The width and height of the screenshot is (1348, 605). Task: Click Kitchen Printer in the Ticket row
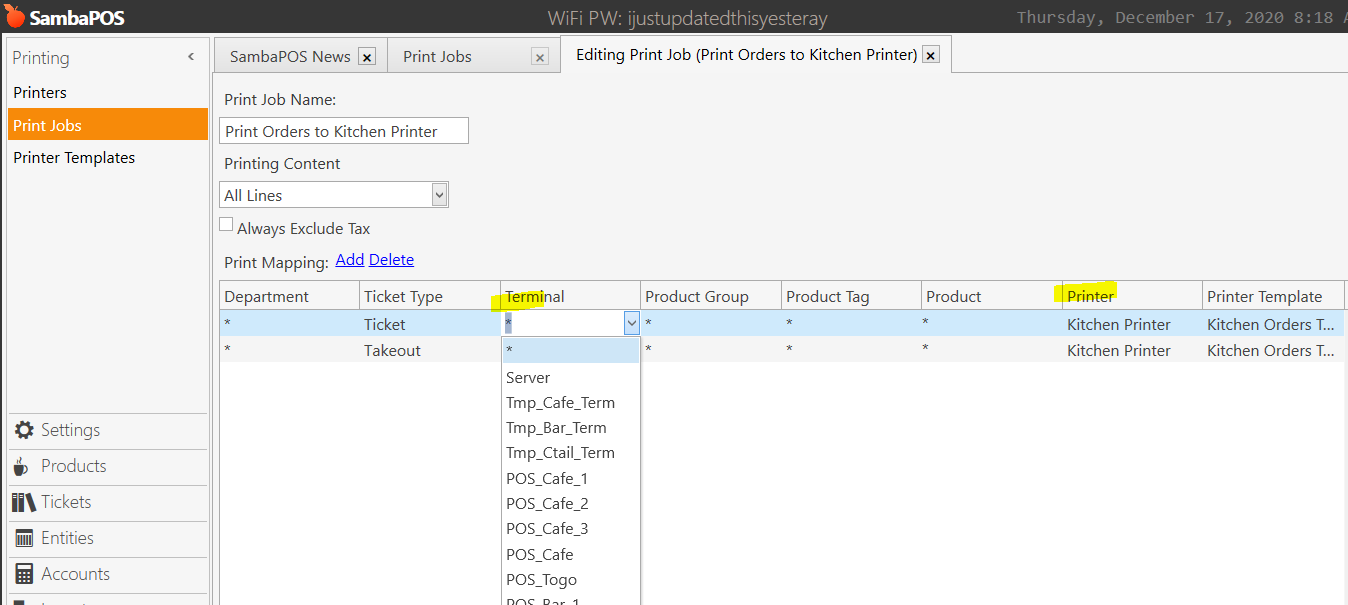coord(1132,324)
